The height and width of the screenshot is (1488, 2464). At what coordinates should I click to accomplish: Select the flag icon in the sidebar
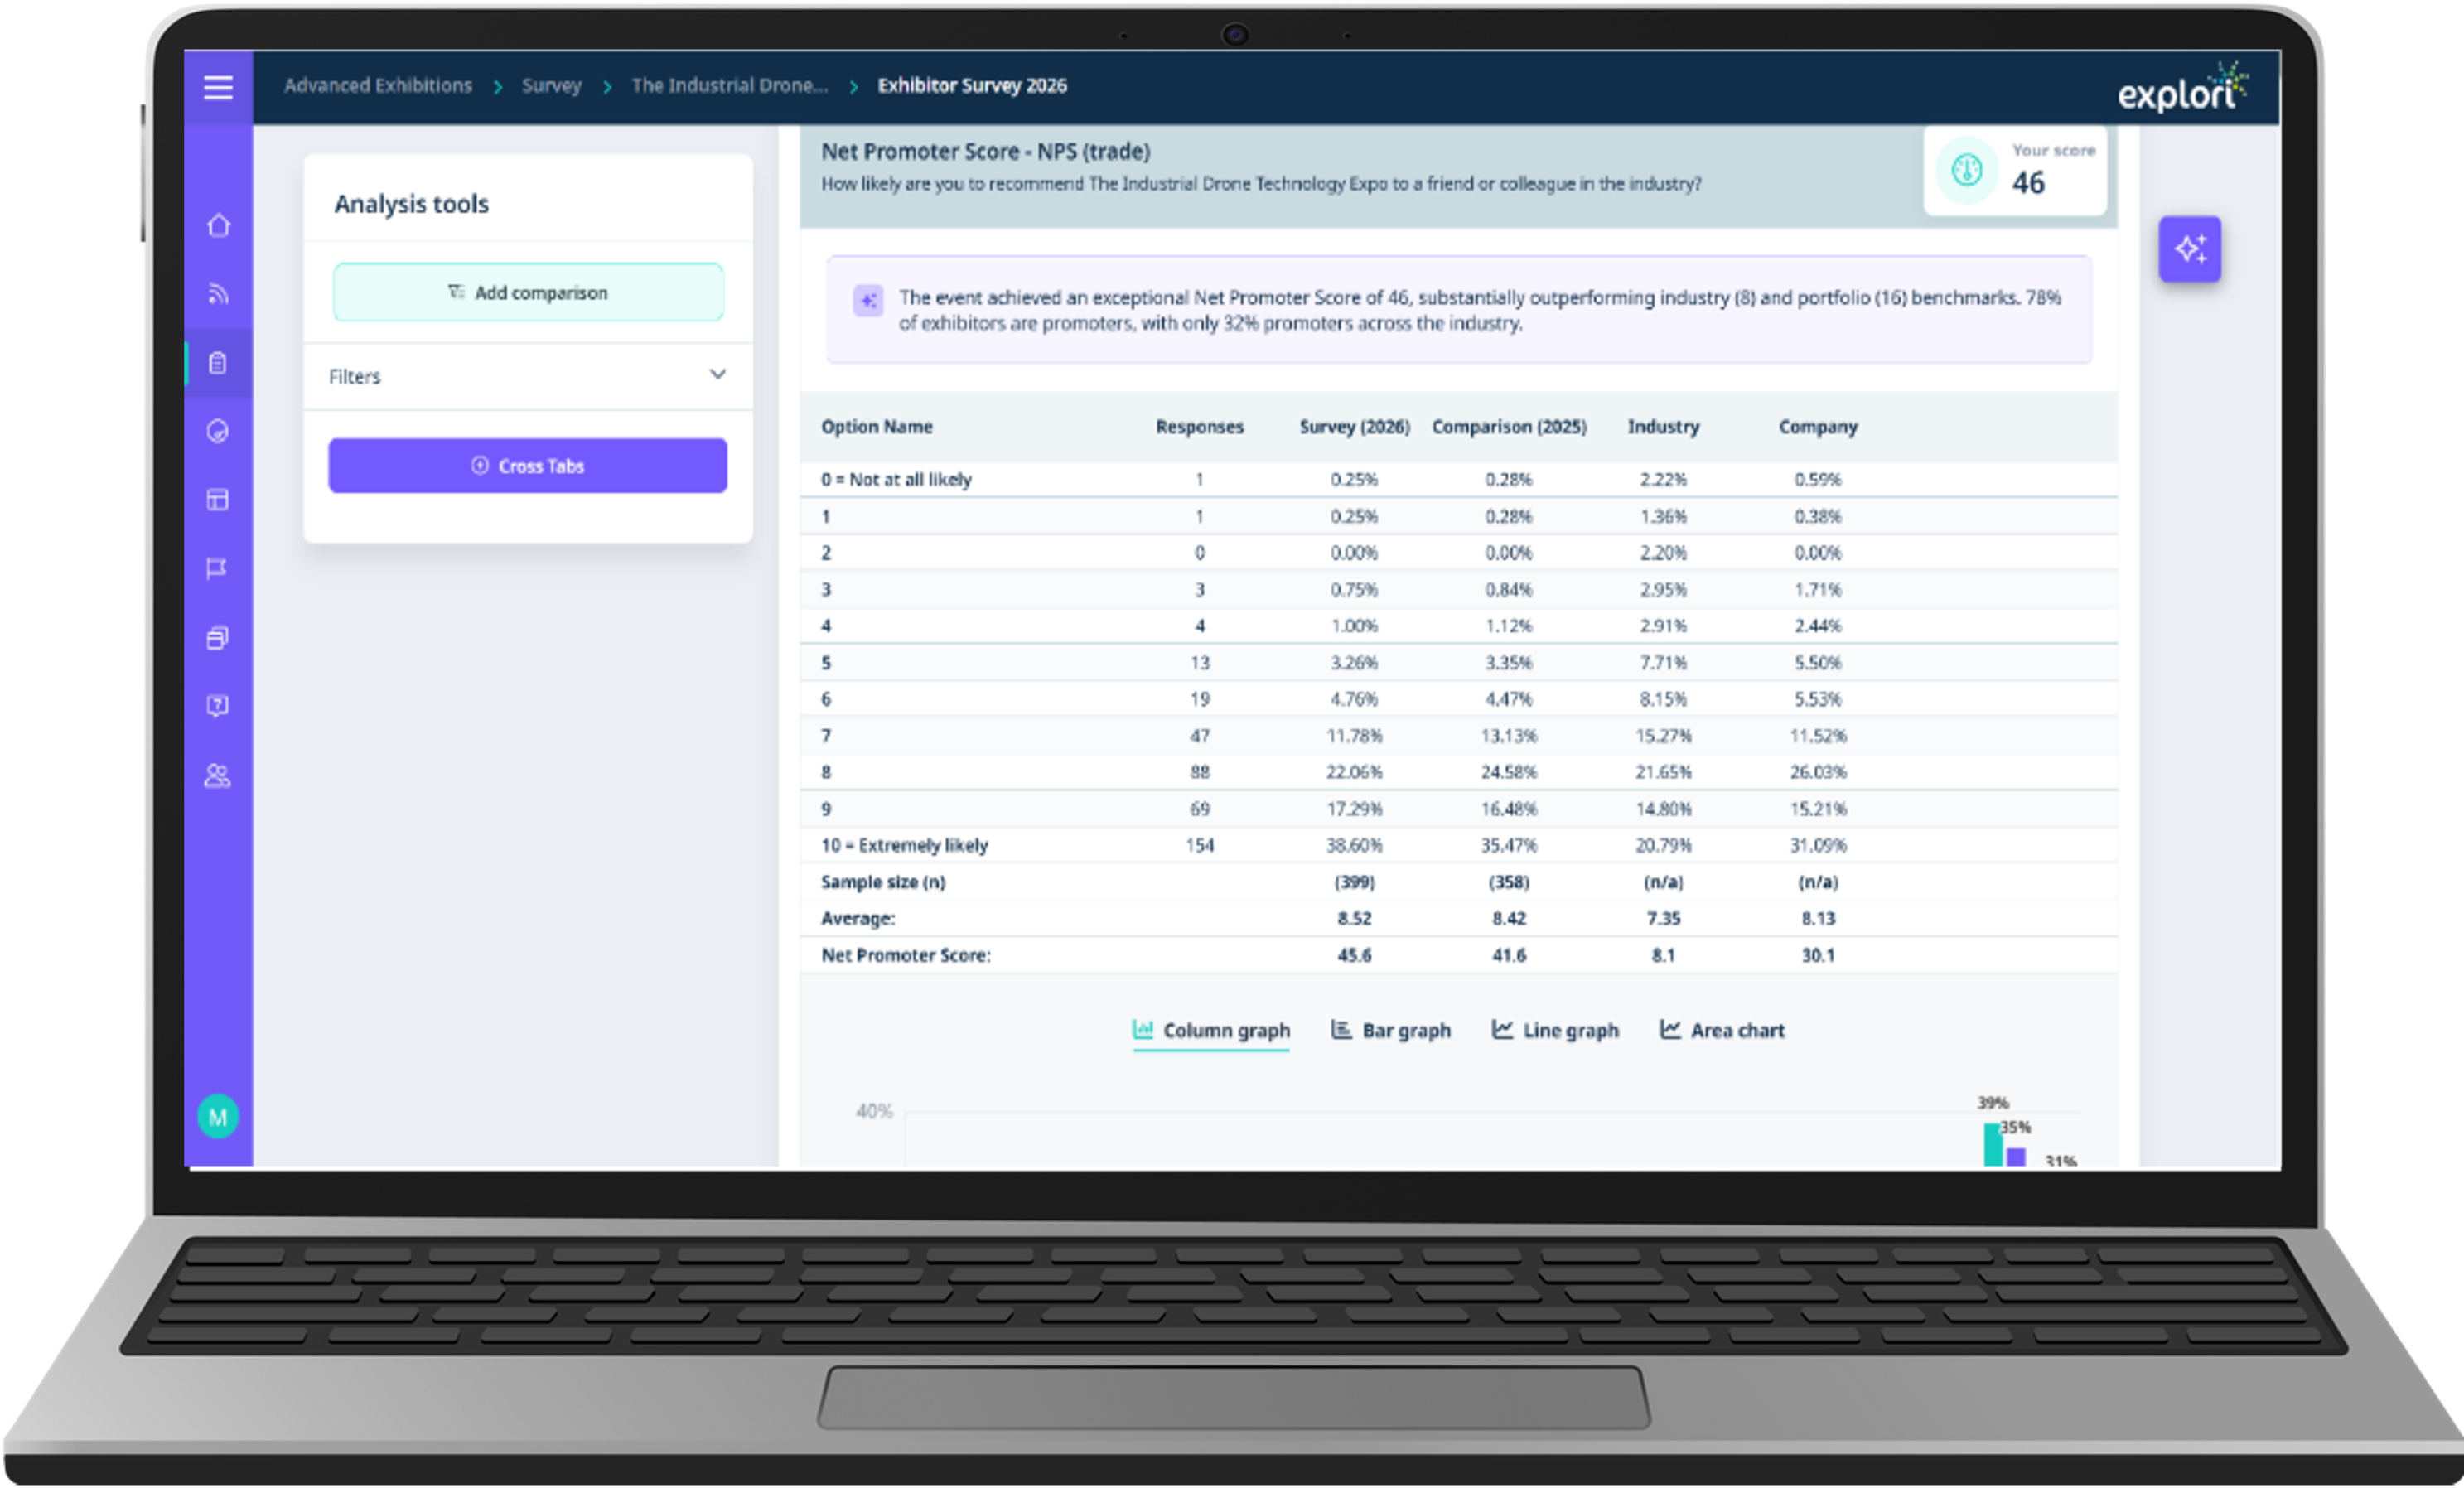tap(218, 568)
